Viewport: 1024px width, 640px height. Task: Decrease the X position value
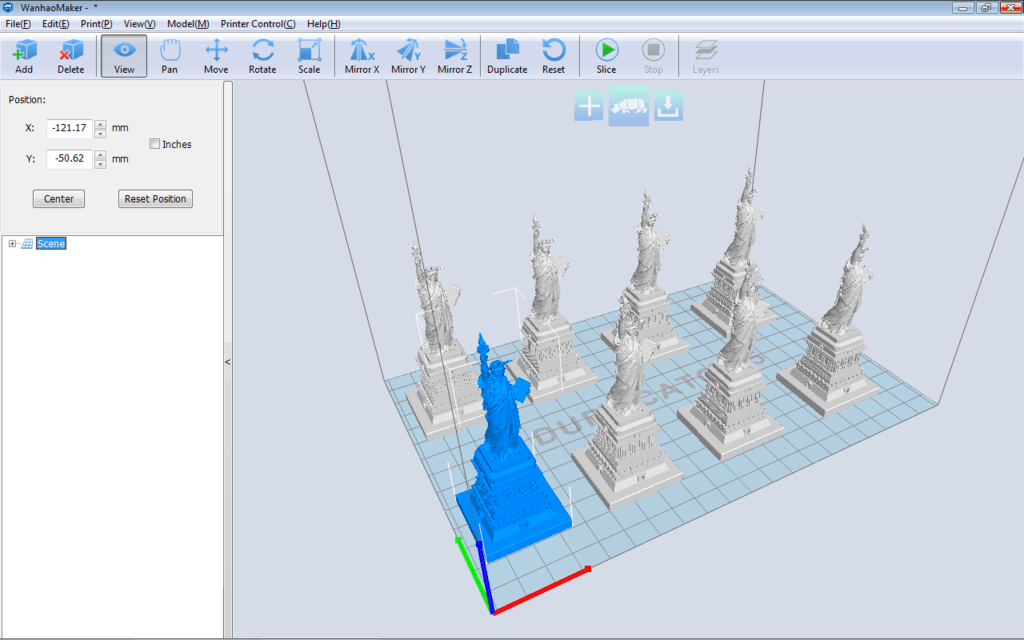[101, 133]
